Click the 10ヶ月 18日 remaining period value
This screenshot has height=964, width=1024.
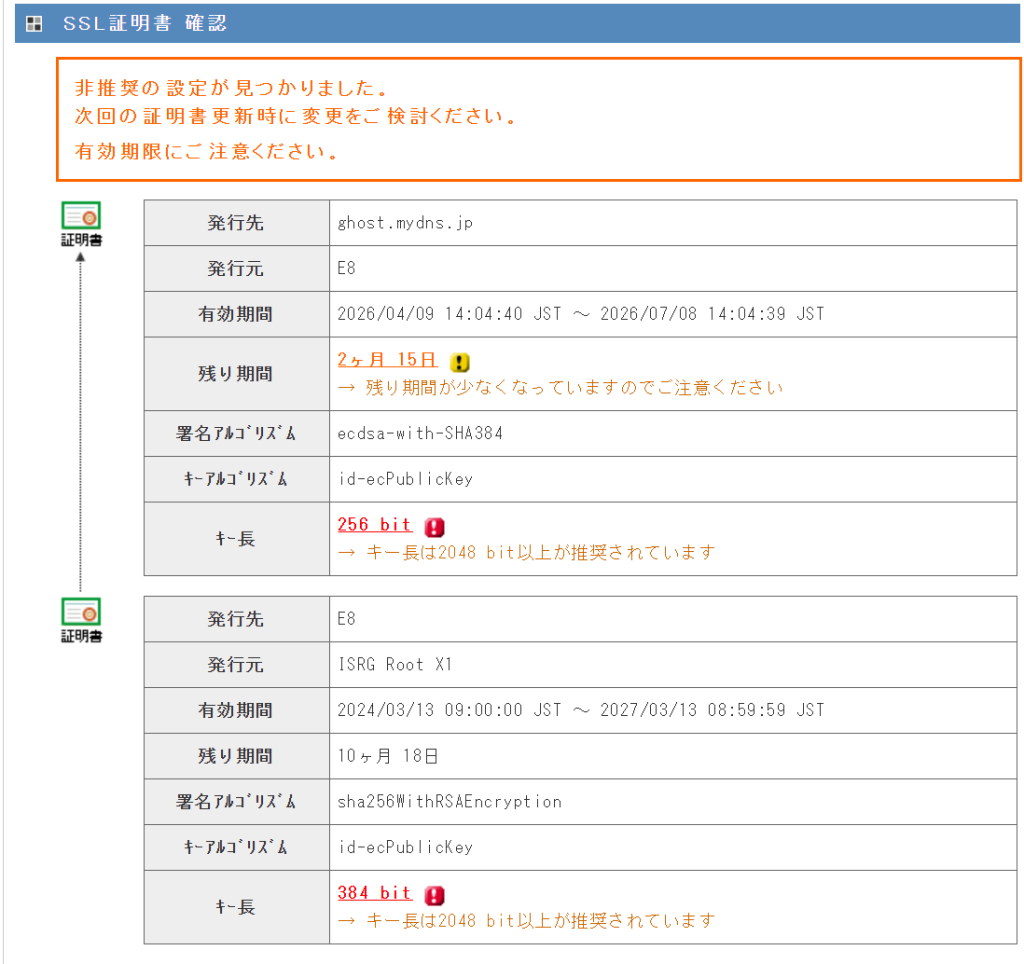pyautogui.click(x=388, y=756)
